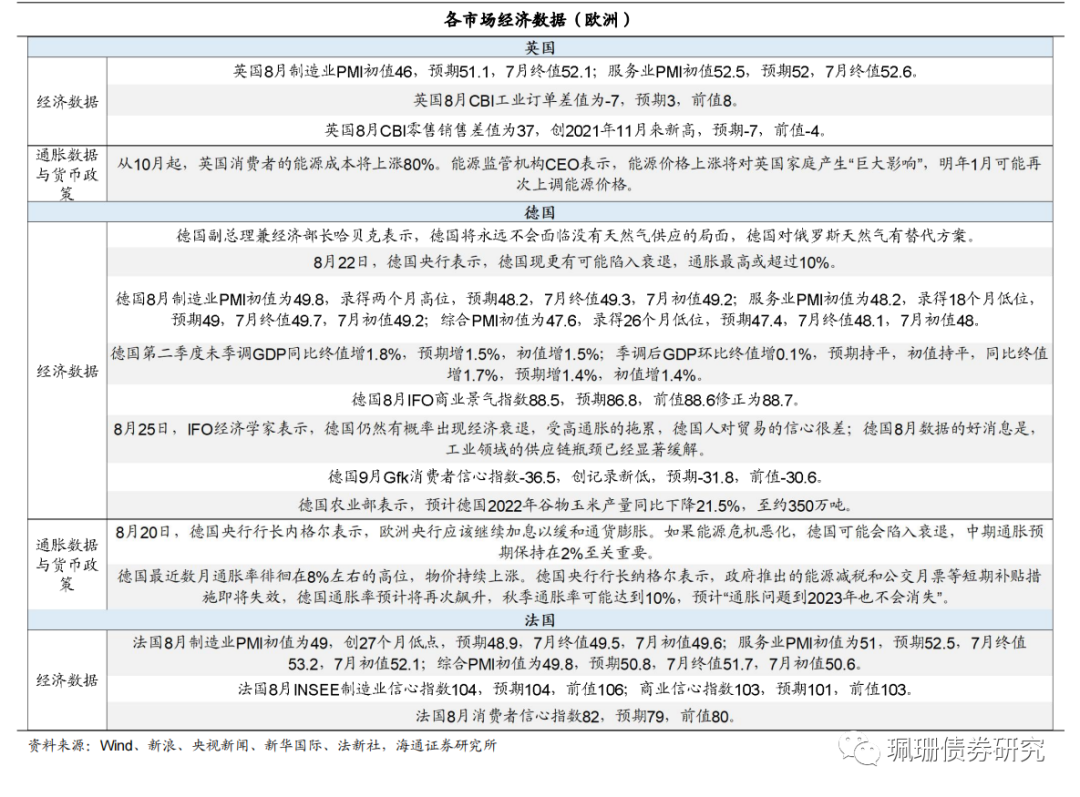Click the 法国 经济数据 label cell
The image size is (1080, 797).
[68, 681]
